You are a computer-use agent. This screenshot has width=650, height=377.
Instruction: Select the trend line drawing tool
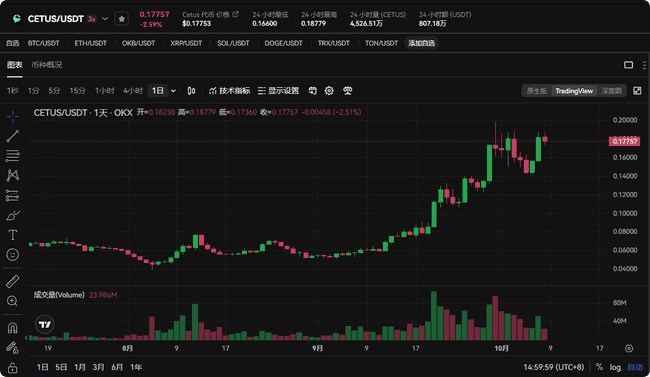tap(12, 136)
